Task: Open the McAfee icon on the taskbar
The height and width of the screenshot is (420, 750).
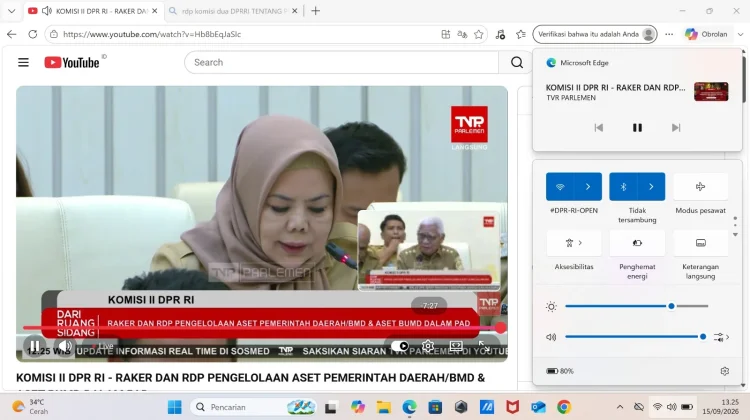Action: tap(512, 407)
